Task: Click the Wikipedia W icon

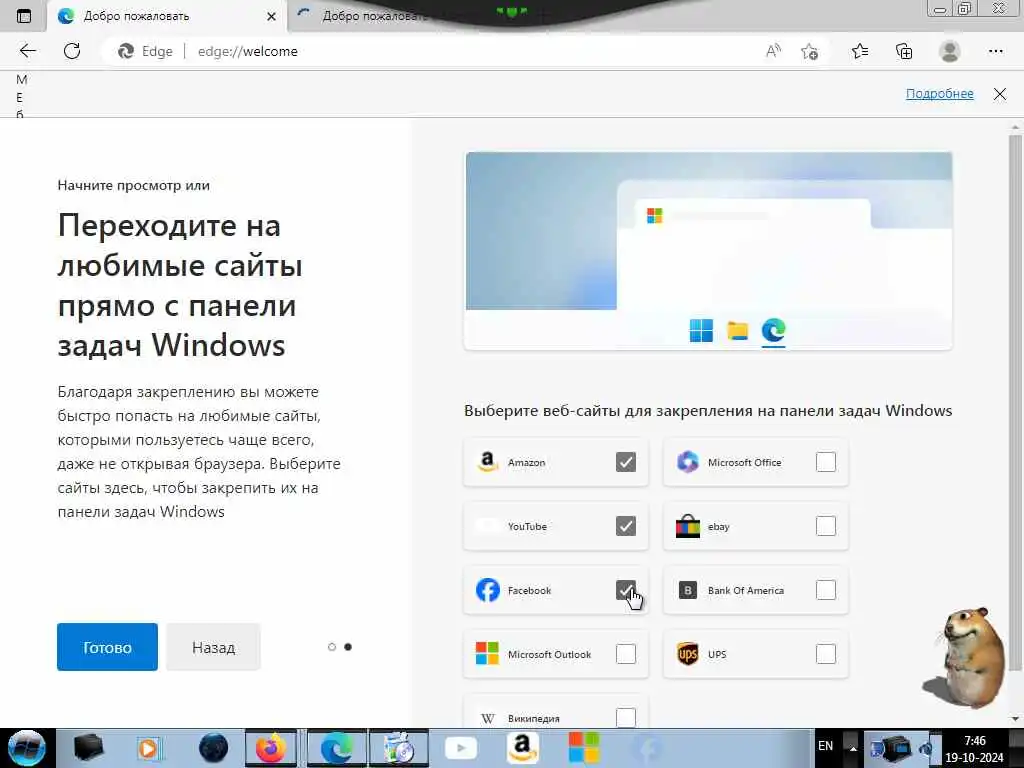Action: coord(487,718)
